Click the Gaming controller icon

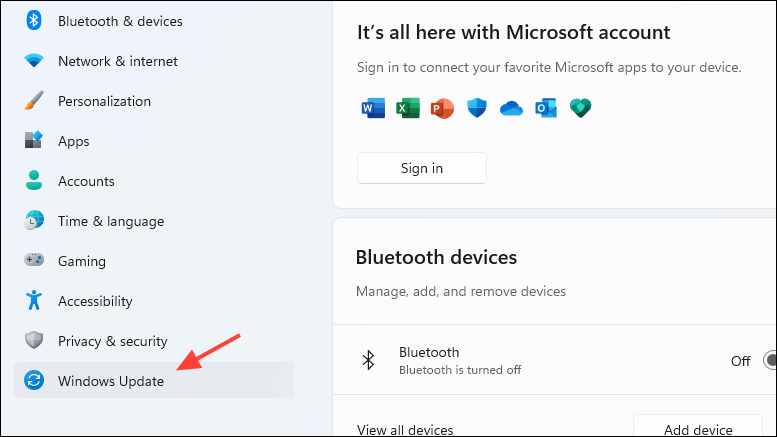[x=34, y=260]
